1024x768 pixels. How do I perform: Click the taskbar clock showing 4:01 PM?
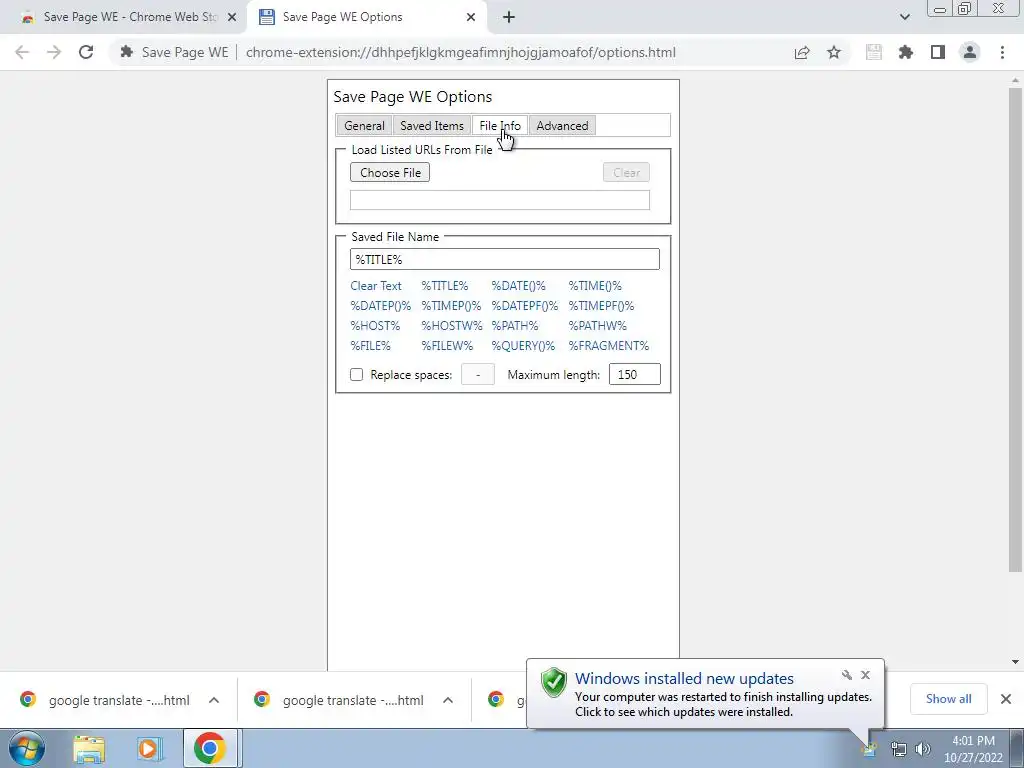coord(973,748)
